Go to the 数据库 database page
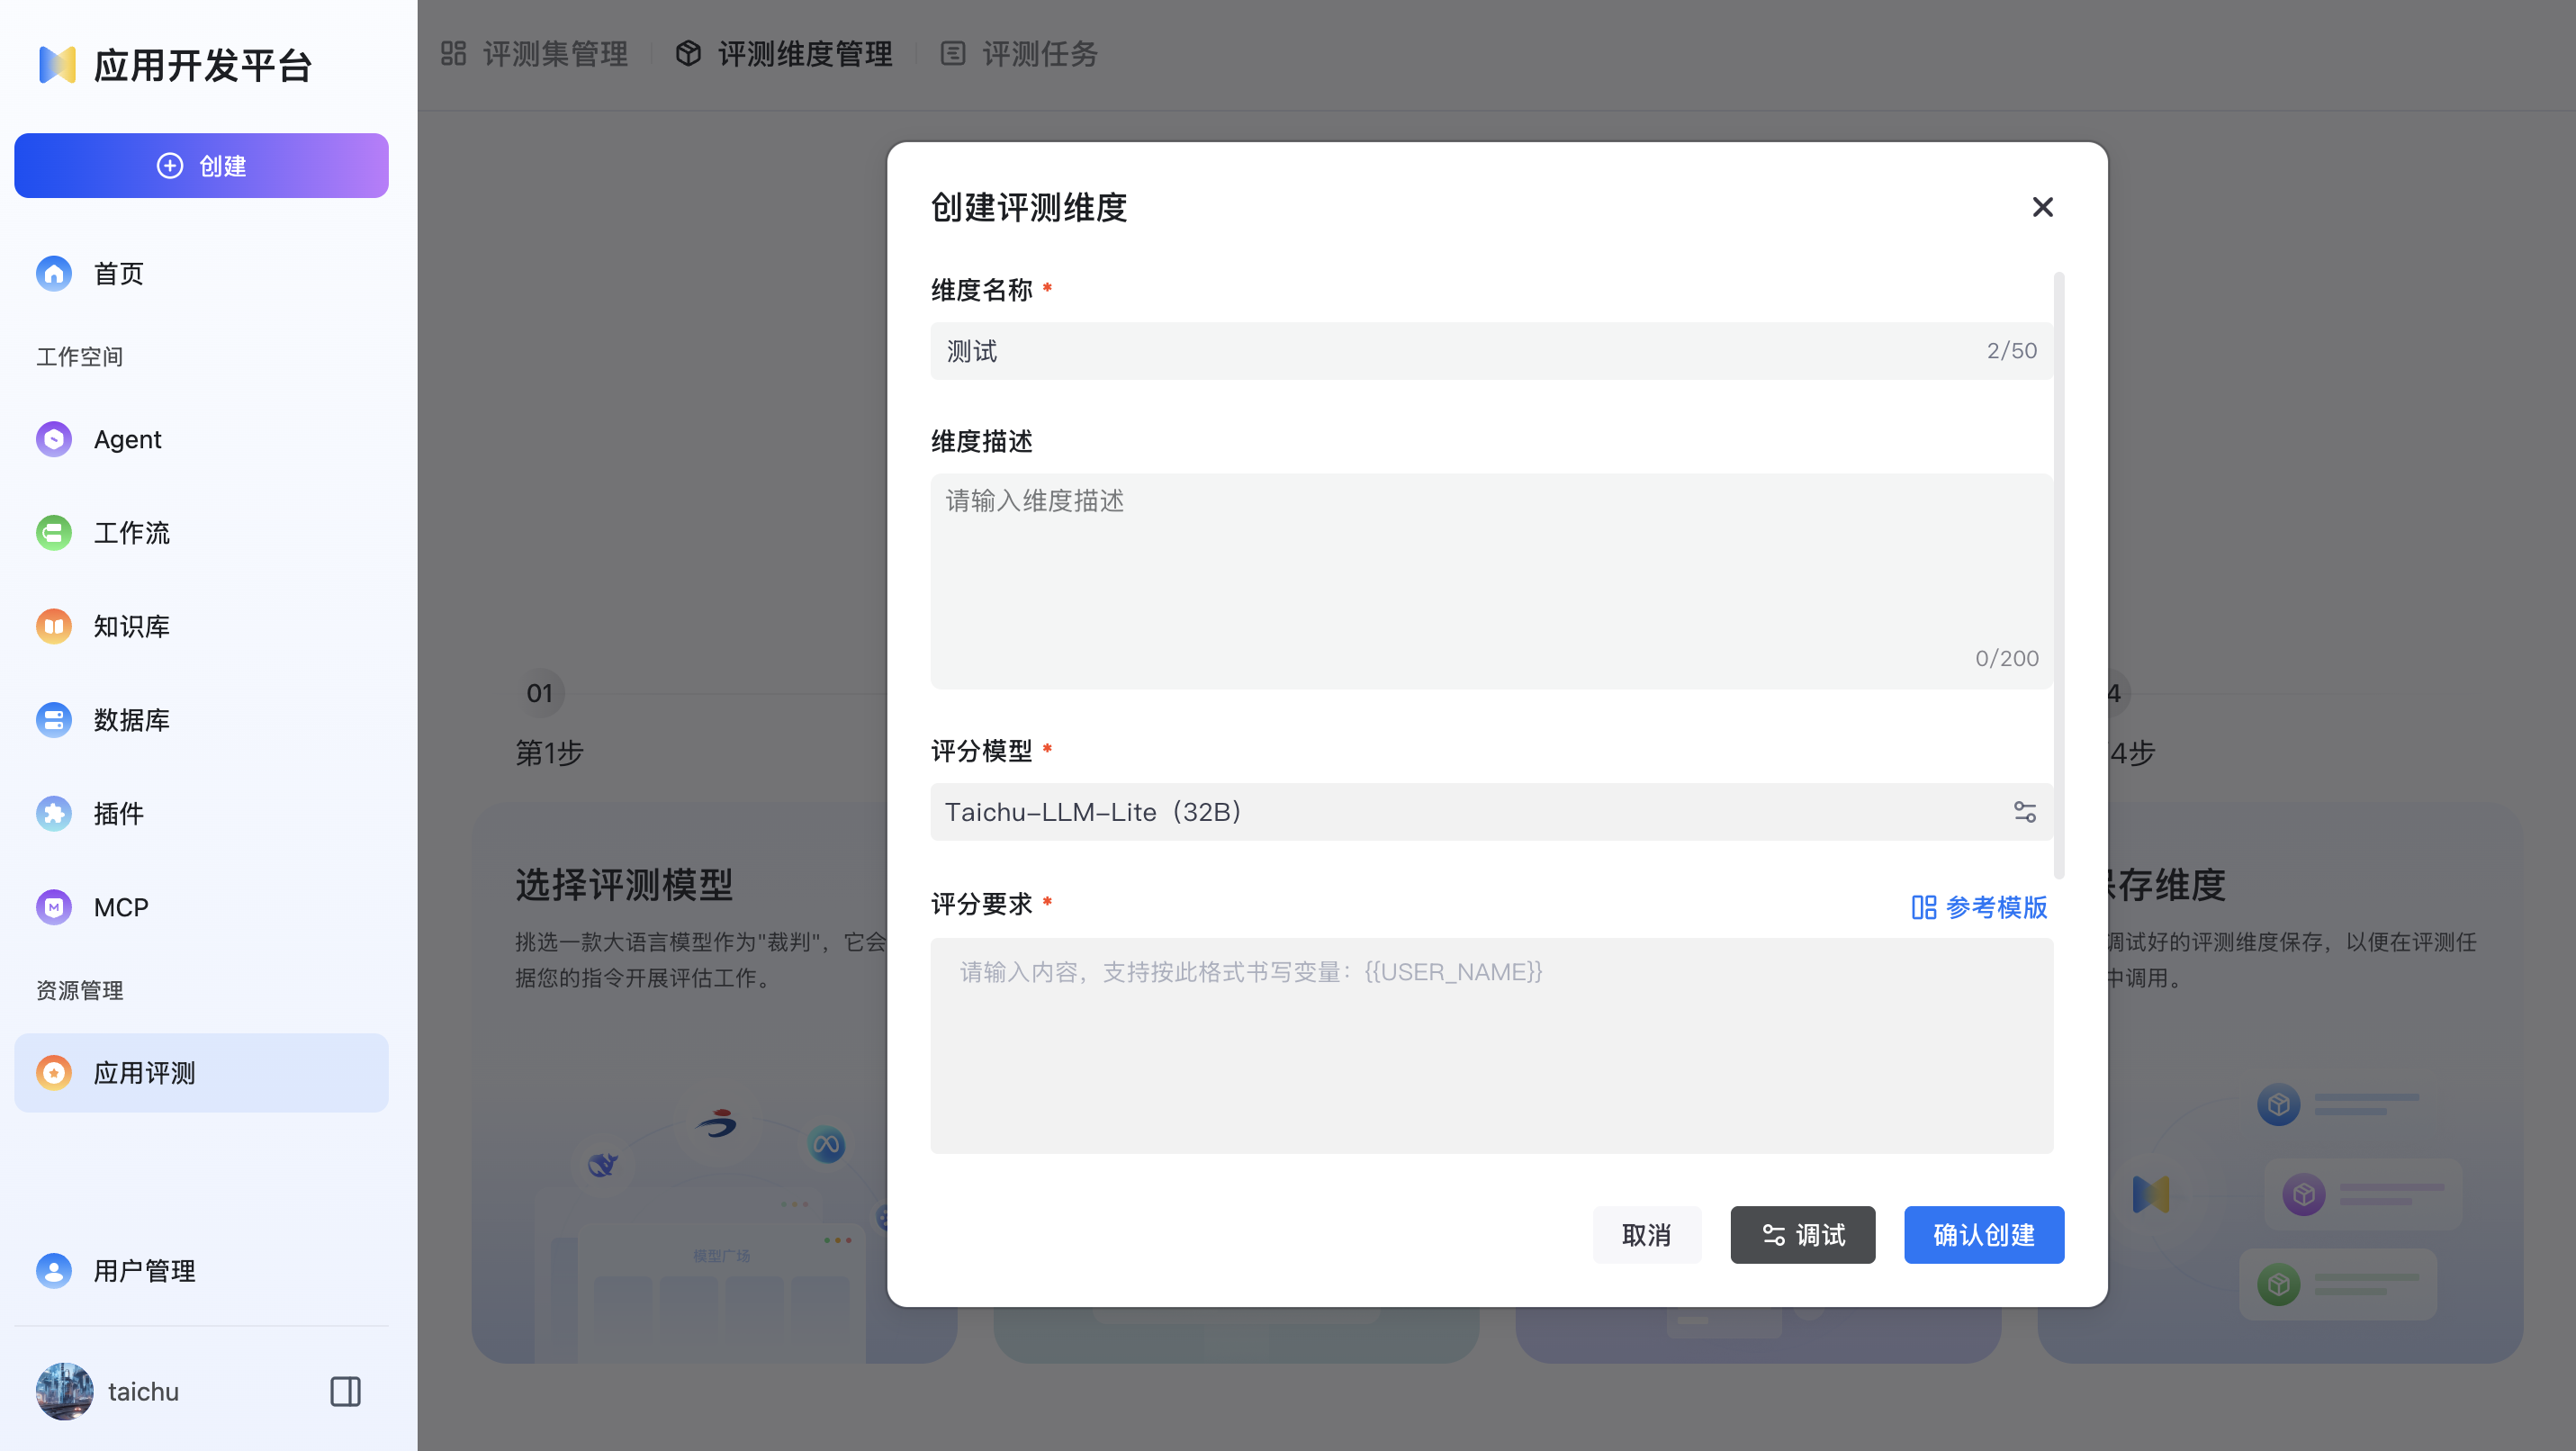2576x1451 pixels. (131, 720)
